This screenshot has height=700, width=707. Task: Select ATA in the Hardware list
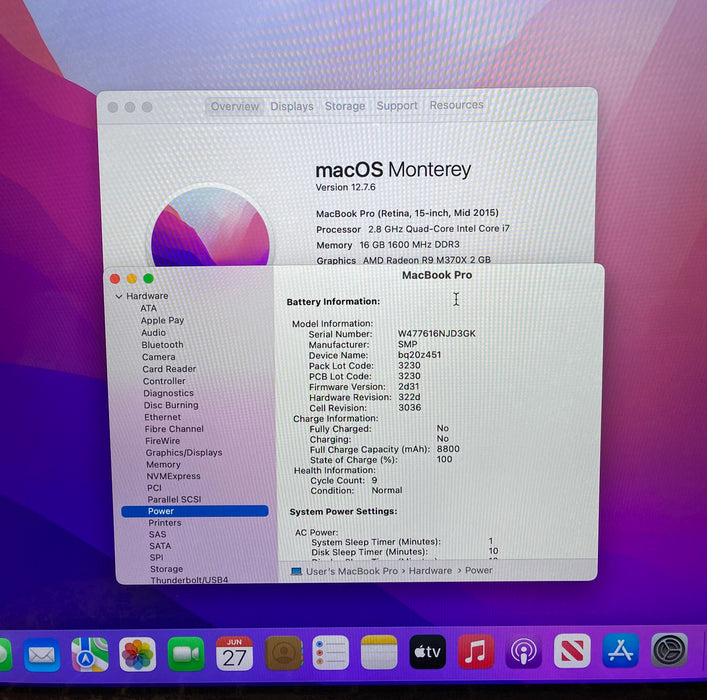[x=148, y=308]
